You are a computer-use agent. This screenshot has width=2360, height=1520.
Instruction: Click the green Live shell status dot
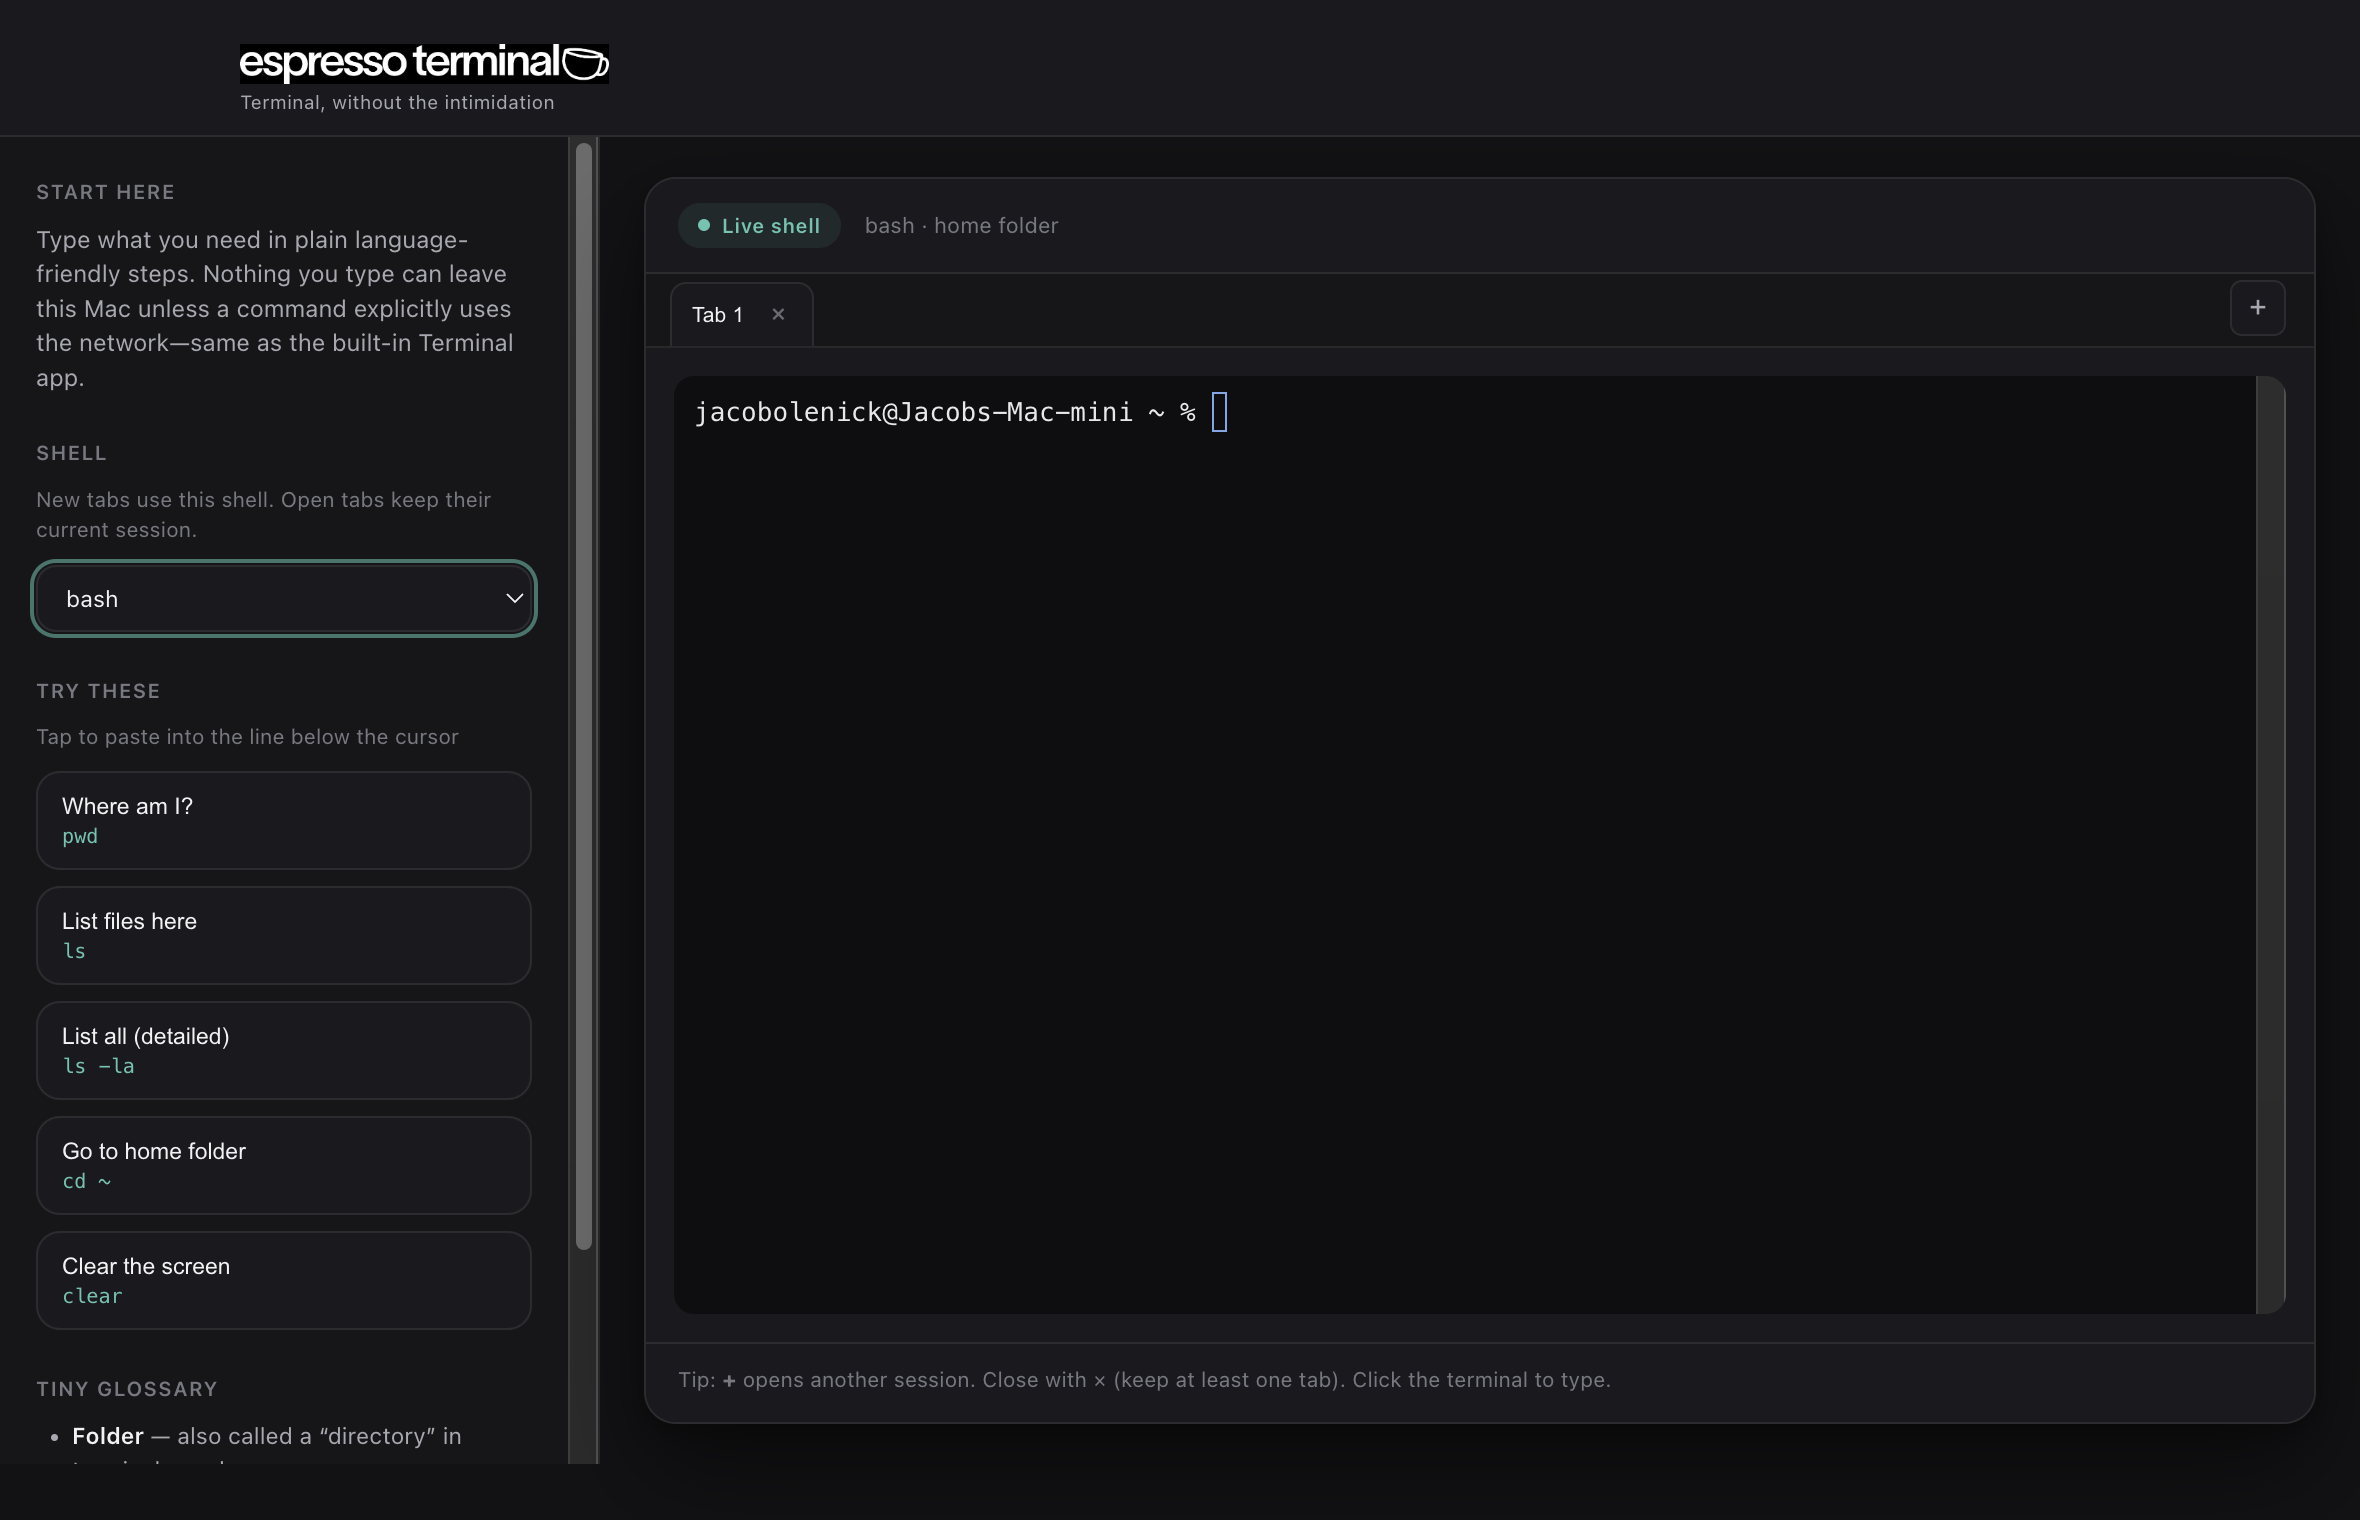coord(703,225)
